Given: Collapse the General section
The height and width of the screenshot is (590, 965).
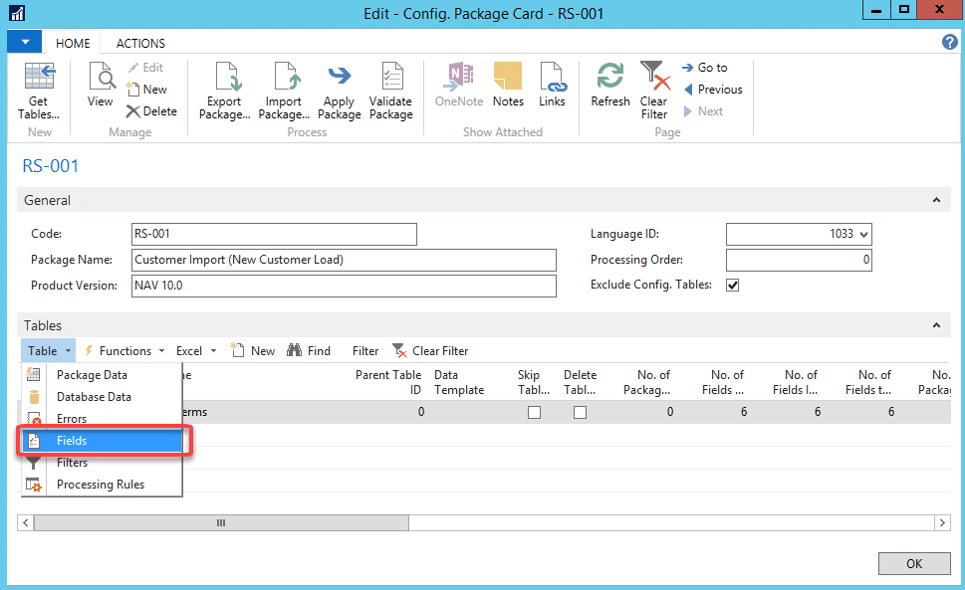Looking at the screenshot, I should [936, 200].
